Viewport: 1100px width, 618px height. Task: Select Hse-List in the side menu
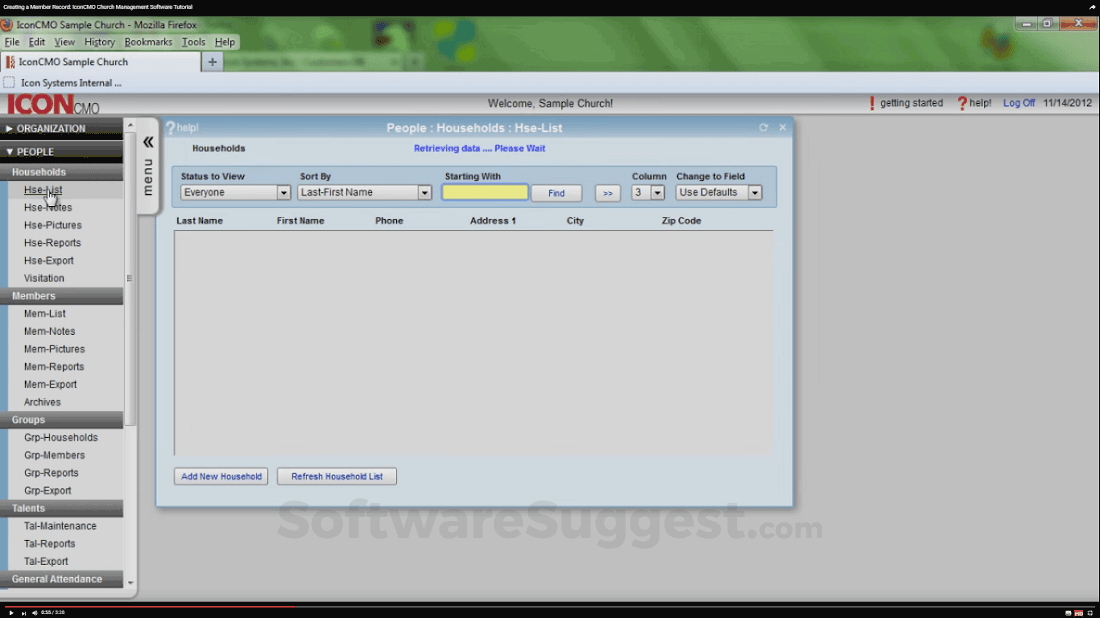tap(43, 189)
